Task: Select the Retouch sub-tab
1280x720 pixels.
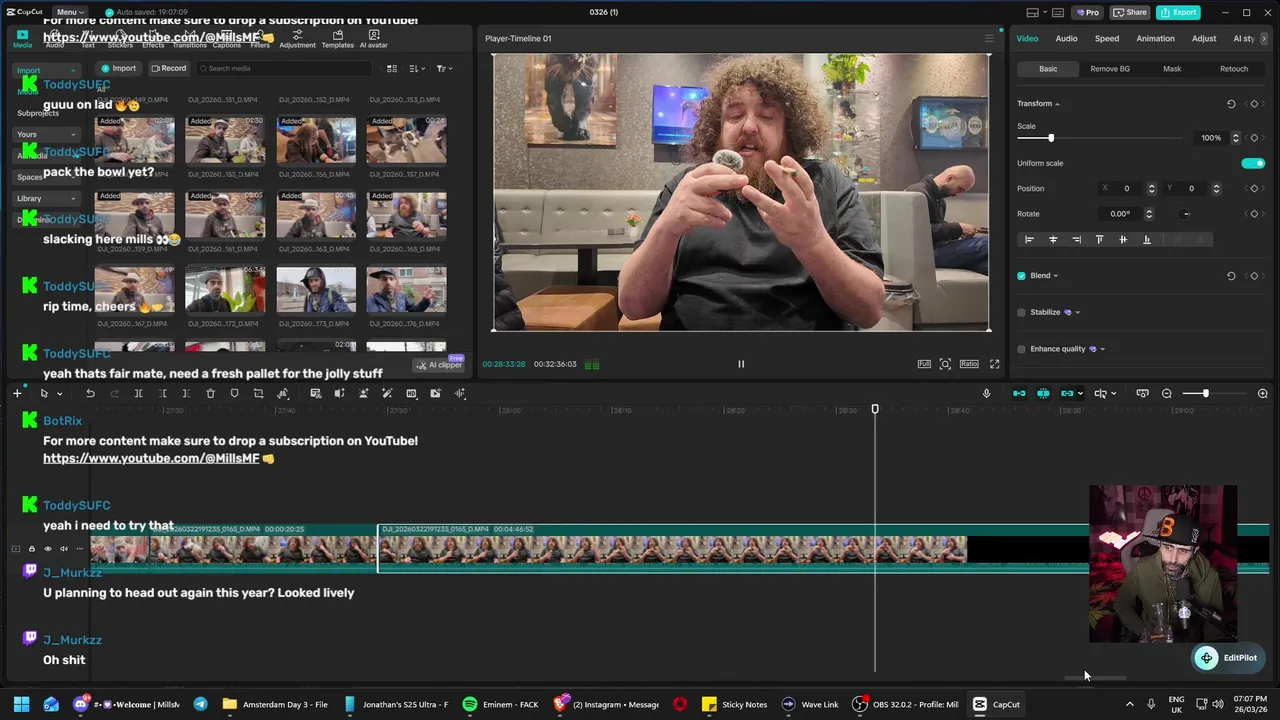Action: (1234, 69)
